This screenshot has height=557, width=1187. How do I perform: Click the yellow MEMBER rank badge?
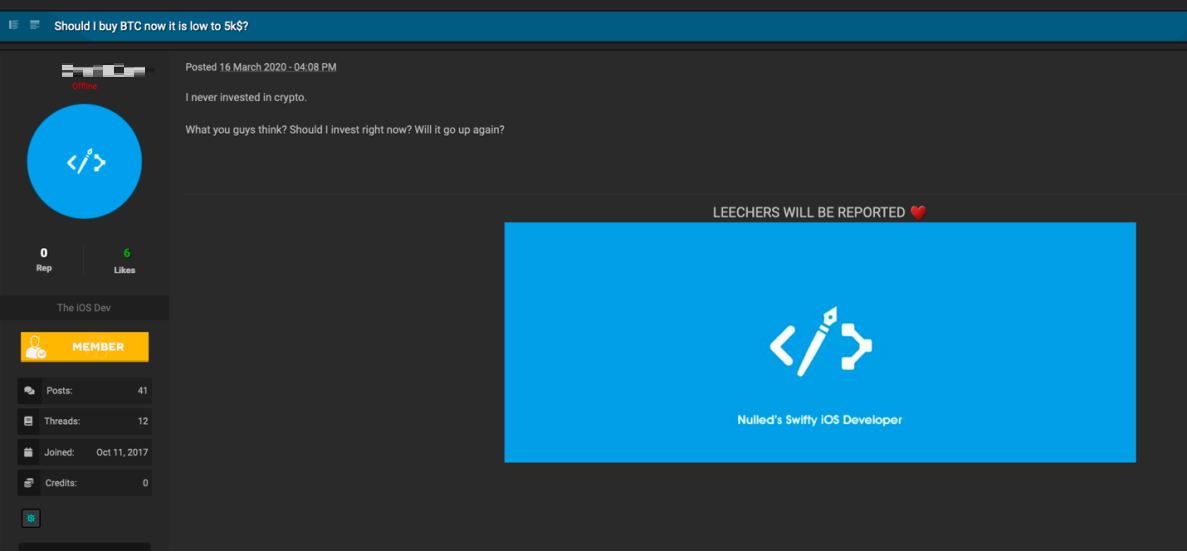[x=85, y=347]
